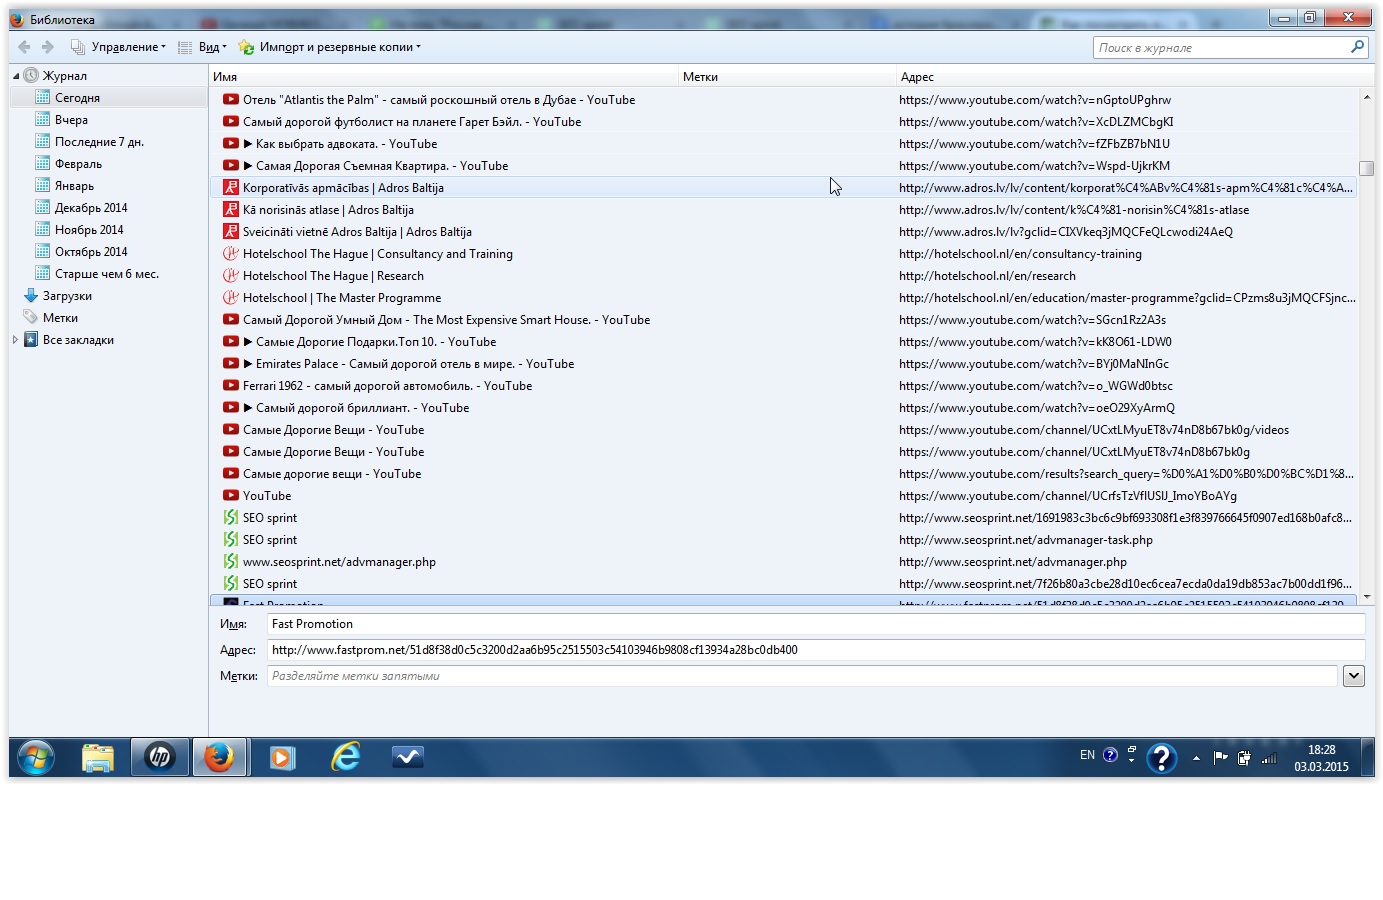Viewport: 1383px width, 900px height.
Task: Select Все закладки in the sidebar
Action: [78, 340]
